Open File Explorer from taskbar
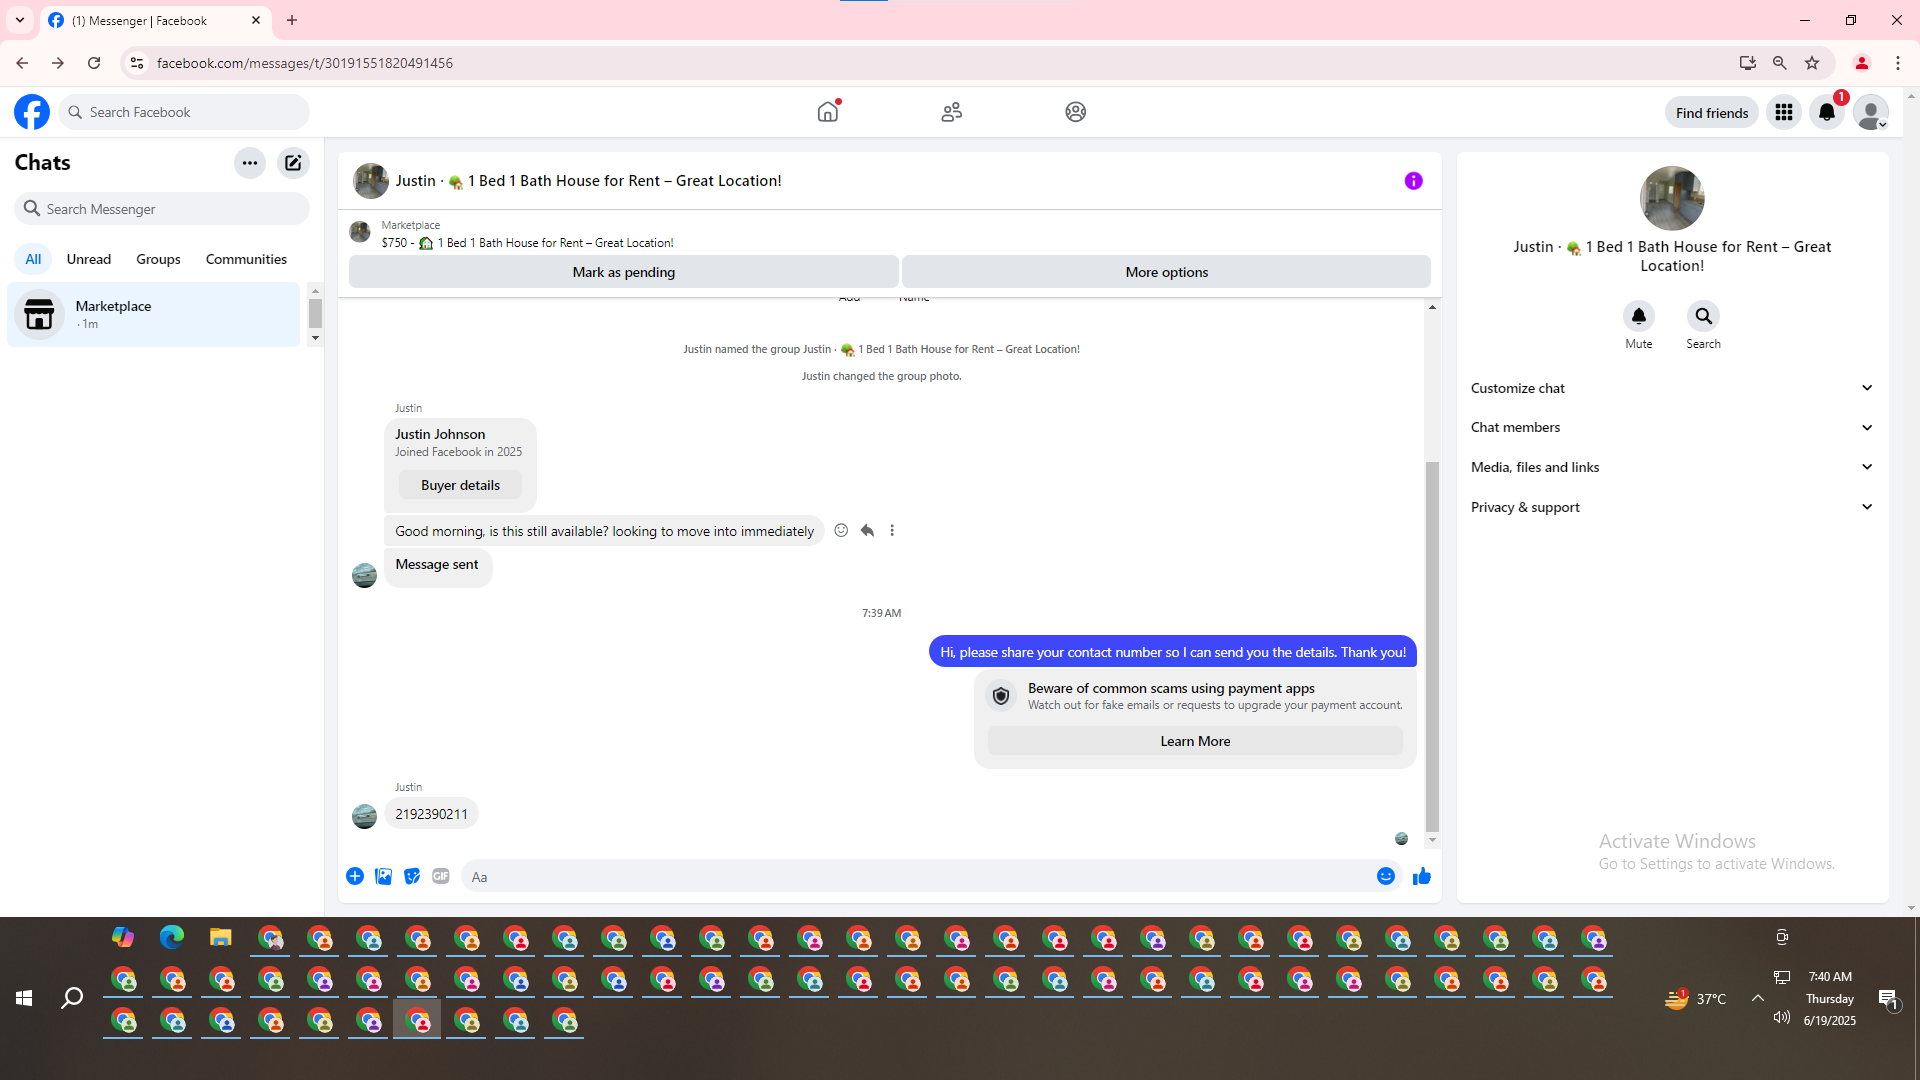Screen dimensions: 1920x1080 point(221,937)
